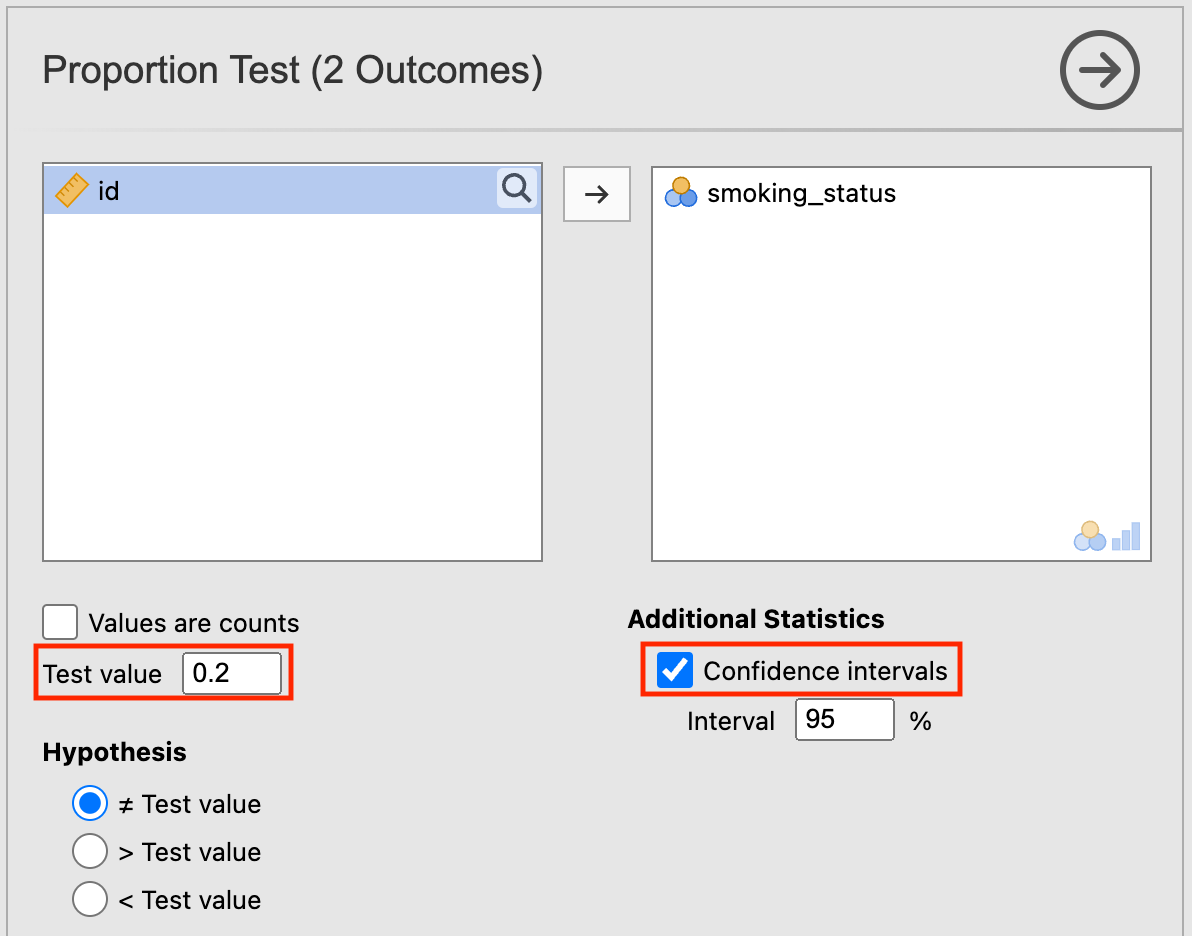Select the ≠ Test value hypothesis
This screenshot has width=1192, height=936.
[x=90, y=804]
